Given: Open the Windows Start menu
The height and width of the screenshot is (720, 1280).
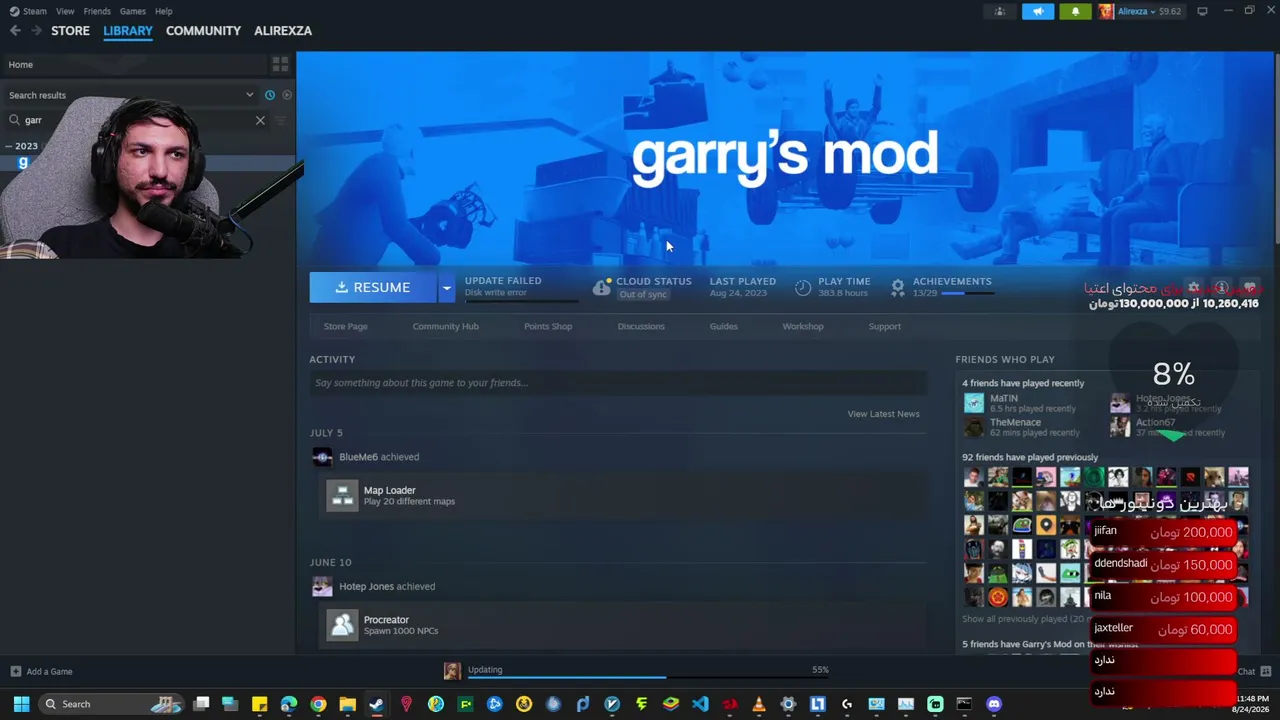Looking at the screenshot, I should point(21,704).
